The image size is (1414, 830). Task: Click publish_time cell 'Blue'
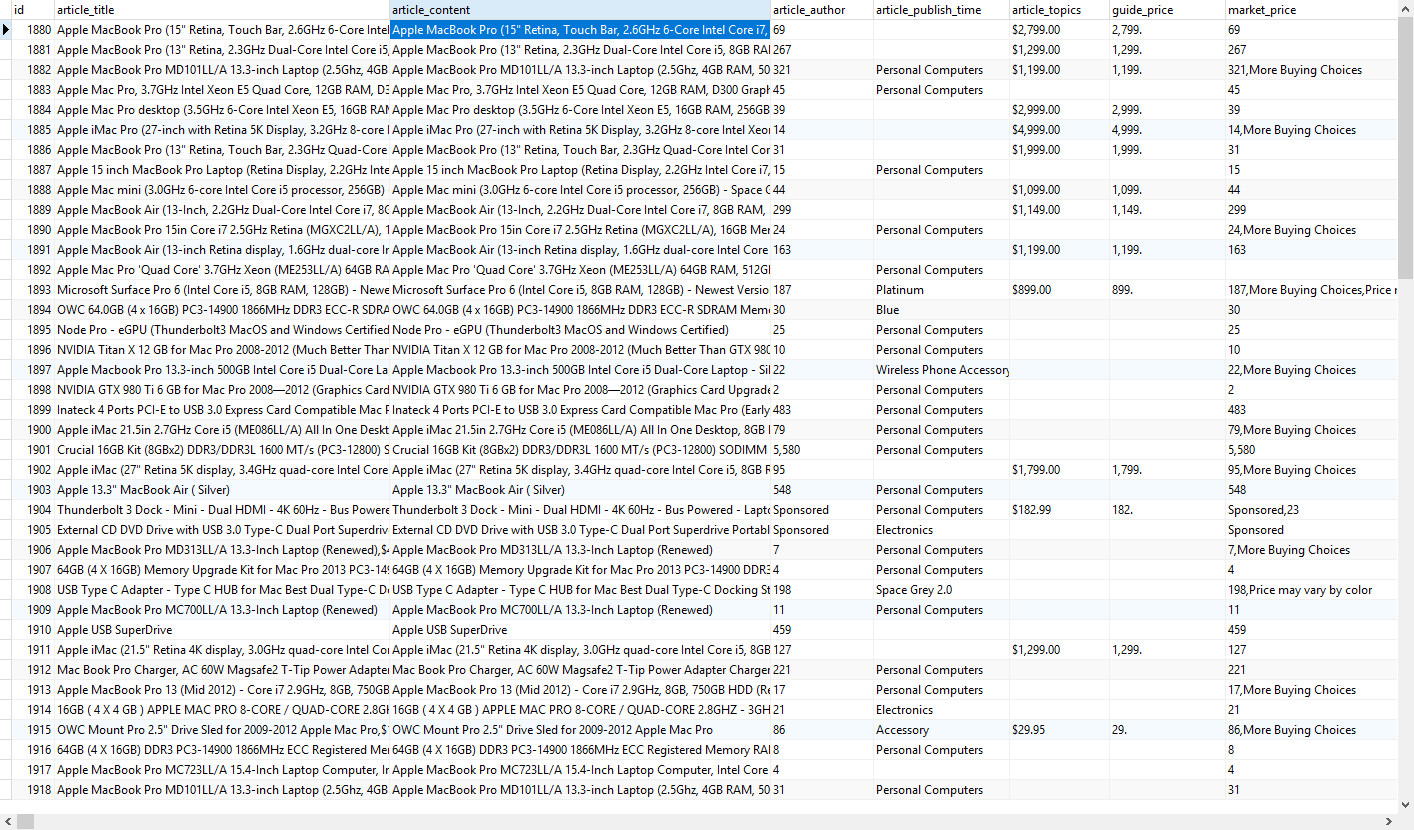coord(941,310)
